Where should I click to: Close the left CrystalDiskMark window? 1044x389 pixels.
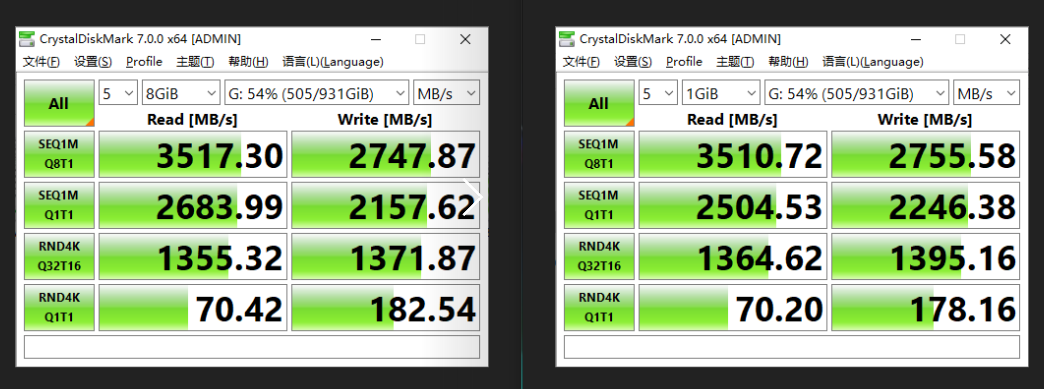pyautogui.click(x=465, y=39)
